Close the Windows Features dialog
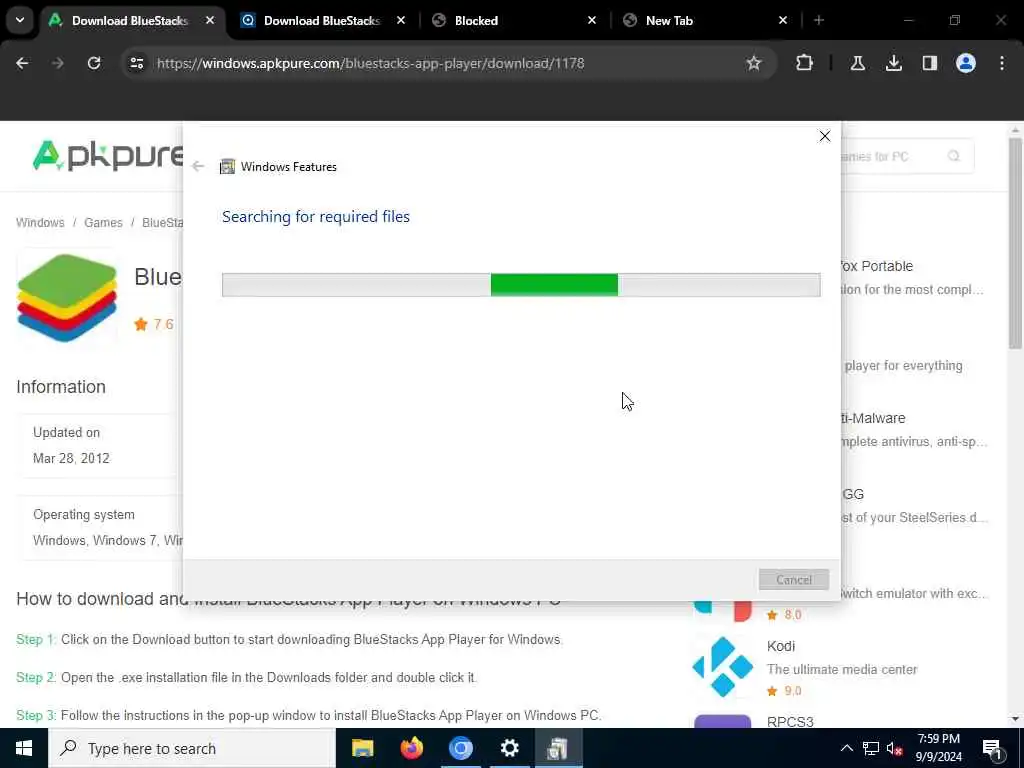Viewport: 1024px width, 768px height. click(825, 136)
